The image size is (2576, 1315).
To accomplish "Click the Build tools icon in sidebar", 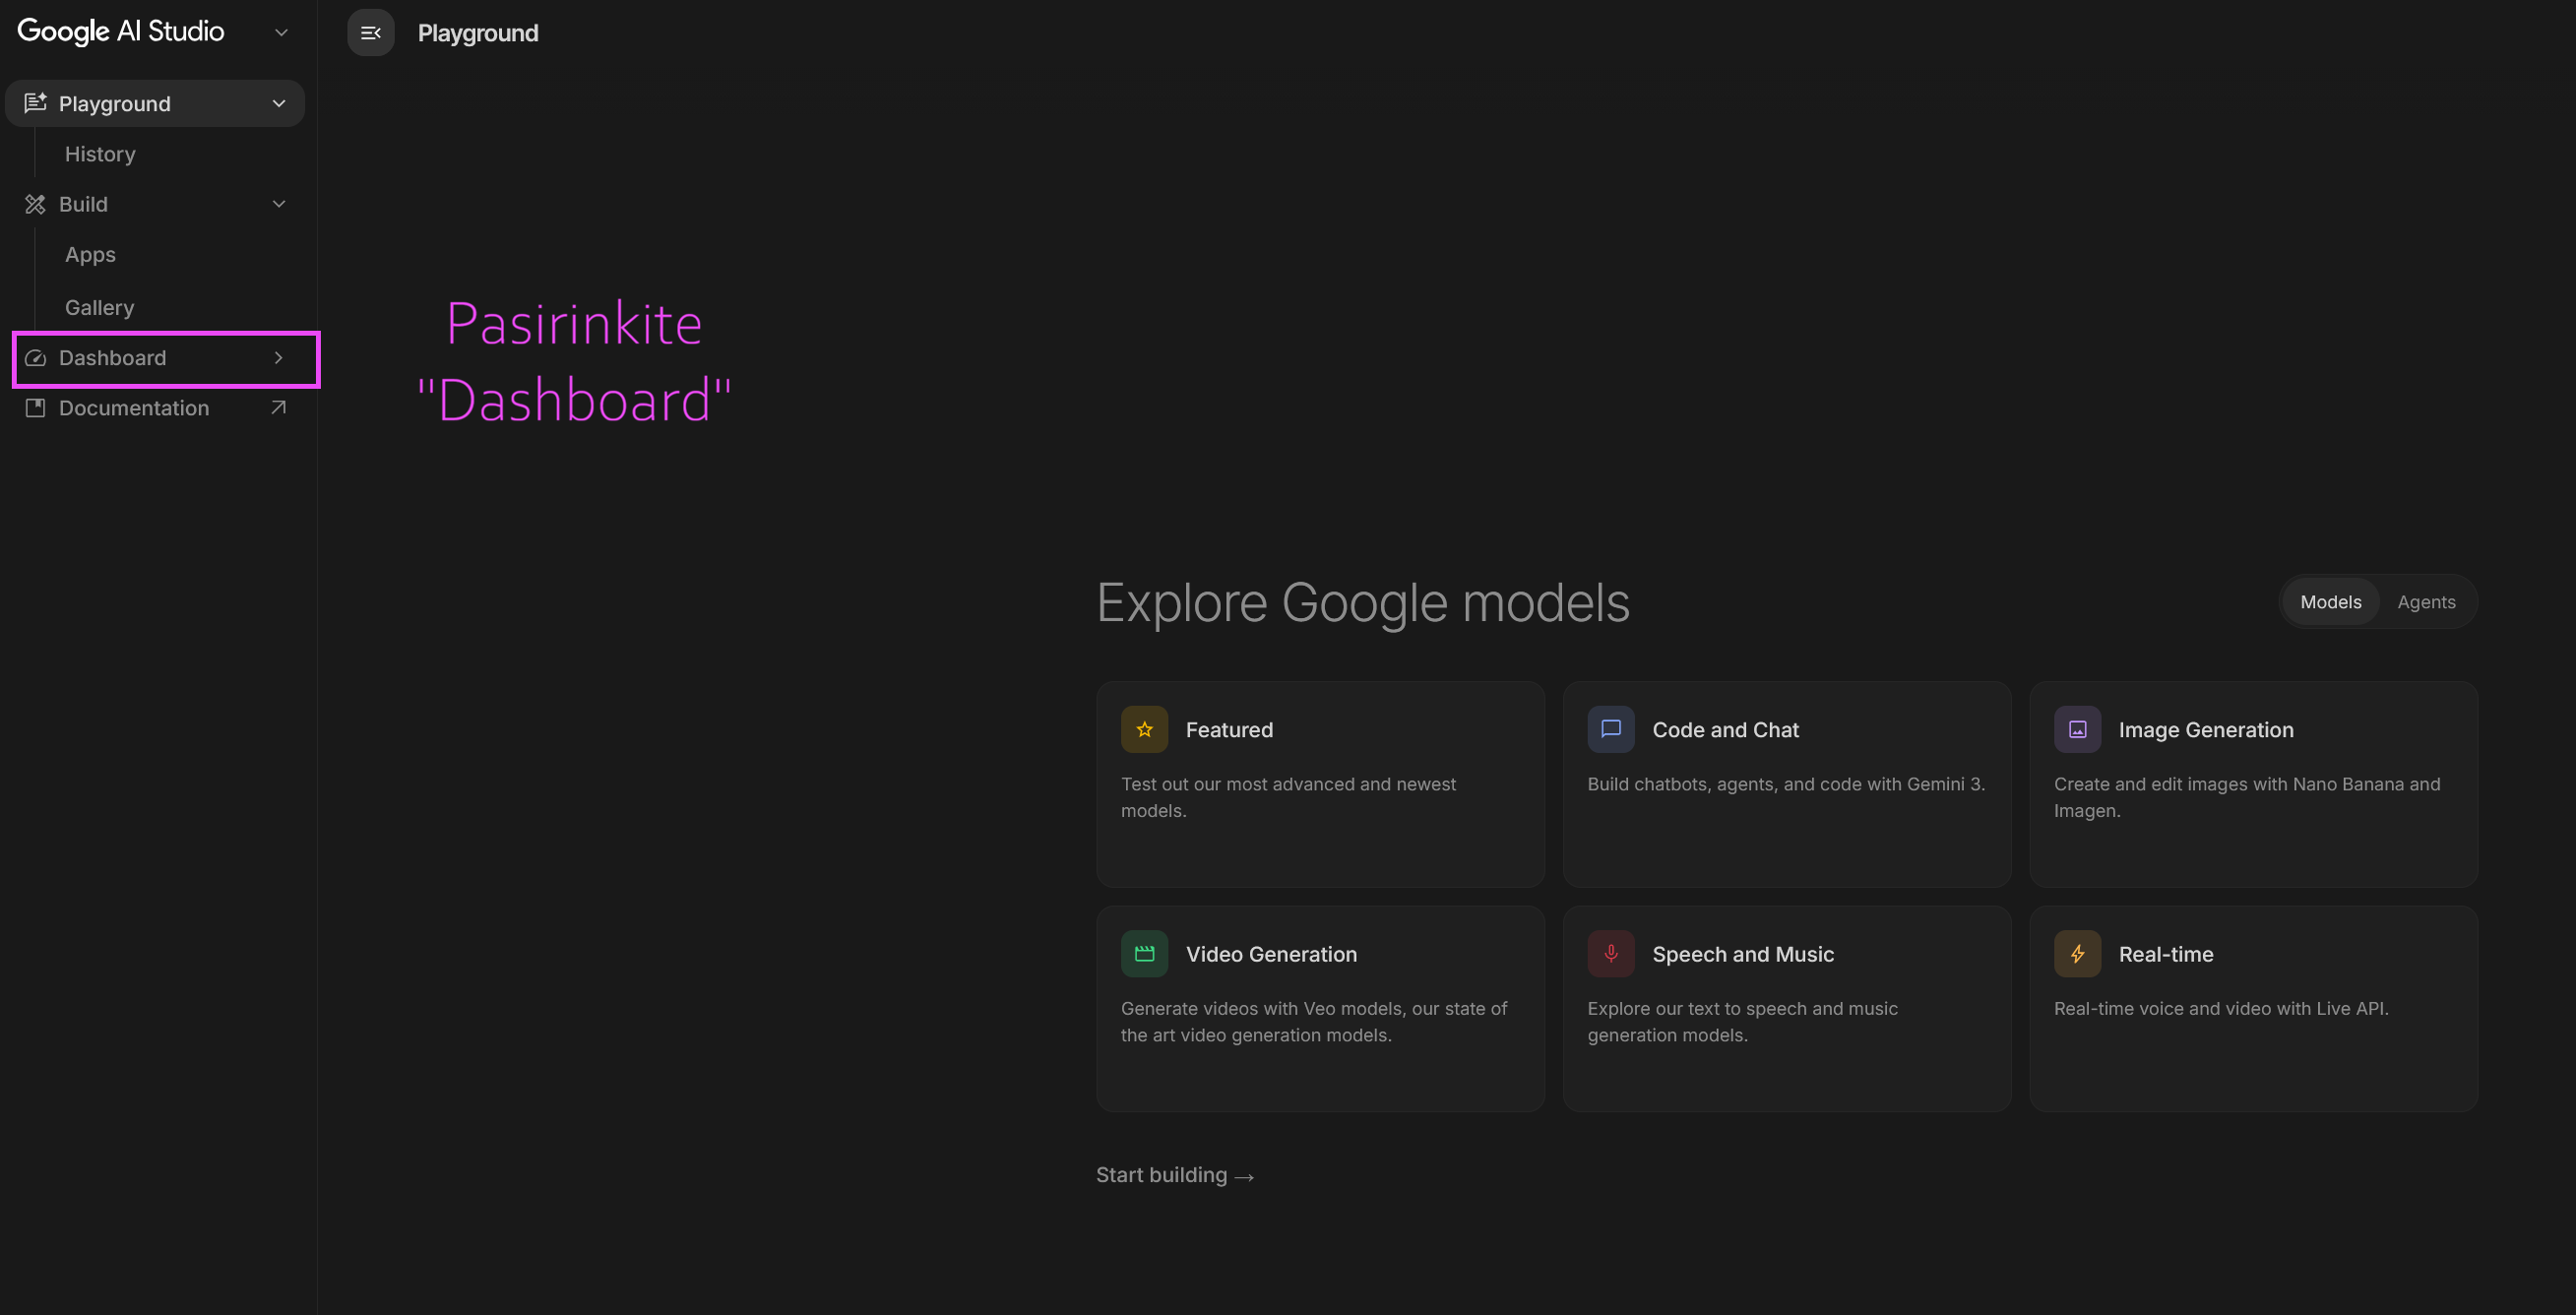I will pyautogui.click(x=35, y=204).
